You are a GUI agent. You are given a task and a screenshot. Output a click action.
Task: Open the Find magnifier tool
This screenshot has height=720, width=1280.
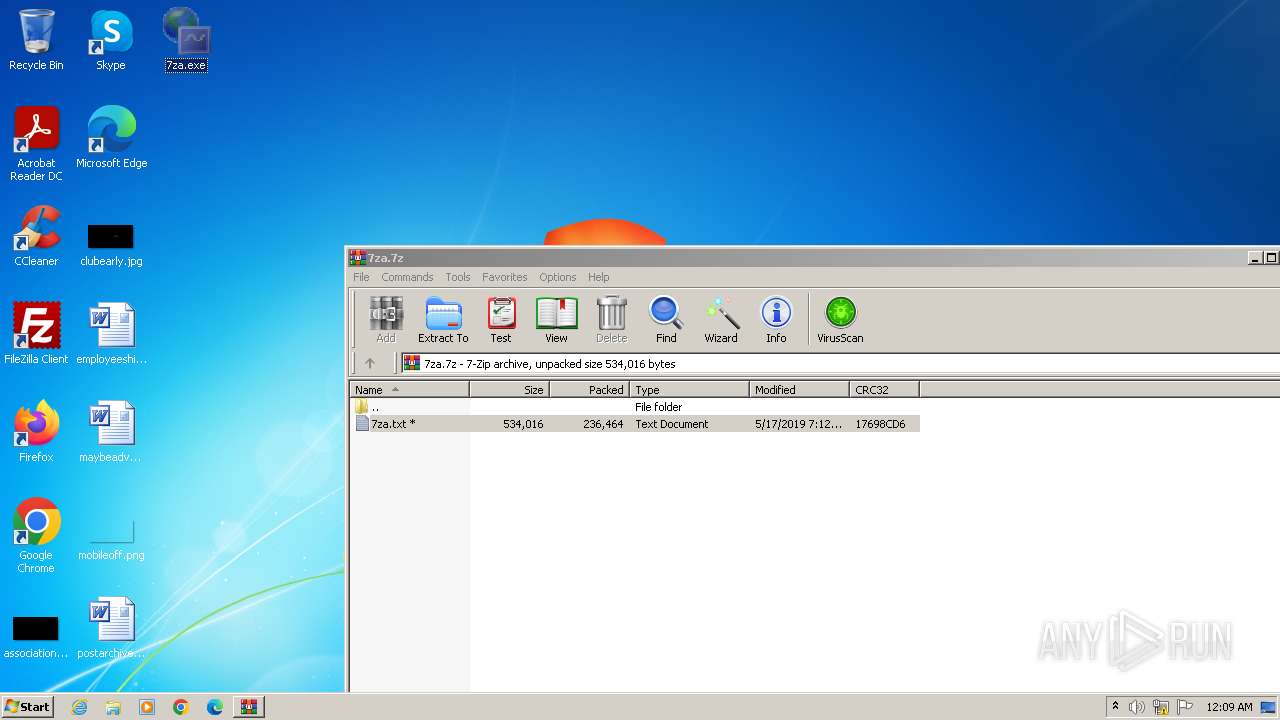[666, 320]
